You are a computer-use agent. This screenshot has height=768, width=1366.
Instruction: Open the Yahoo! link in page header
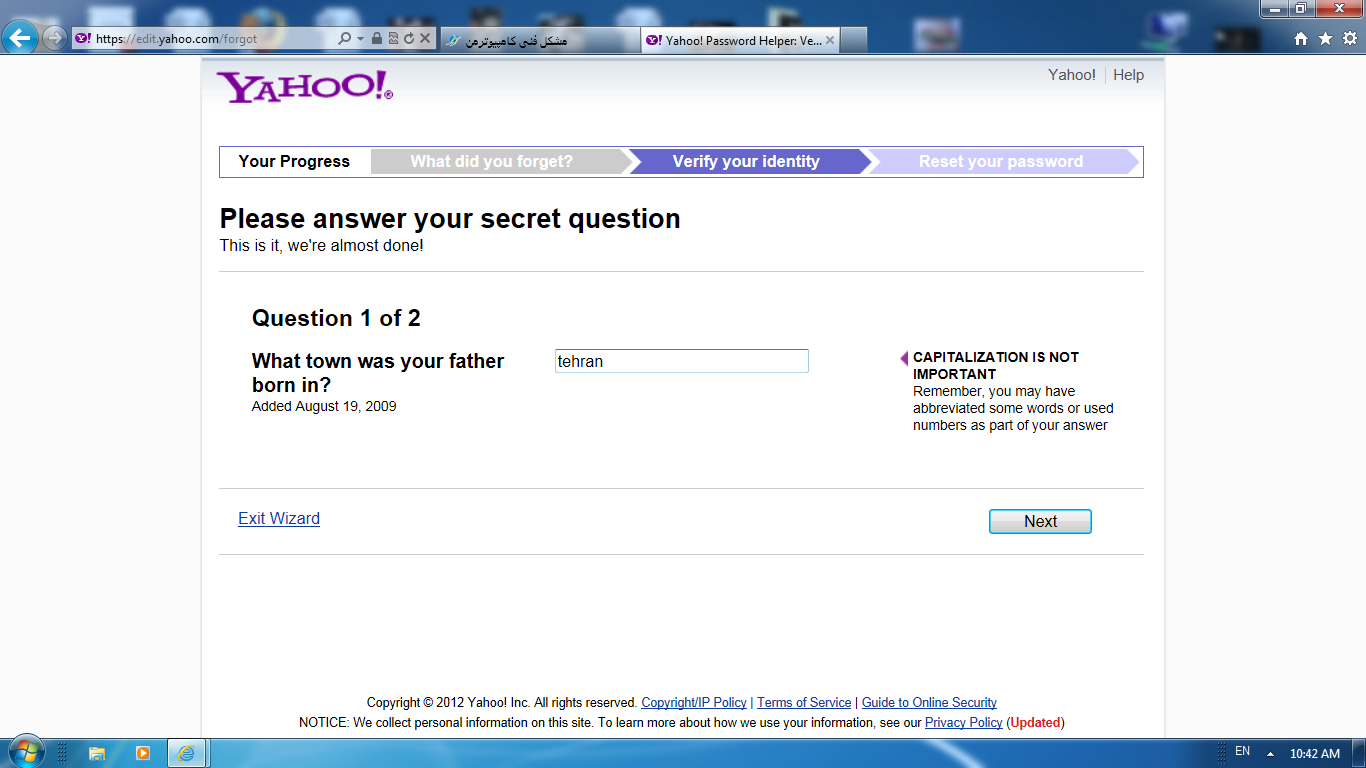click(1072, 75)
